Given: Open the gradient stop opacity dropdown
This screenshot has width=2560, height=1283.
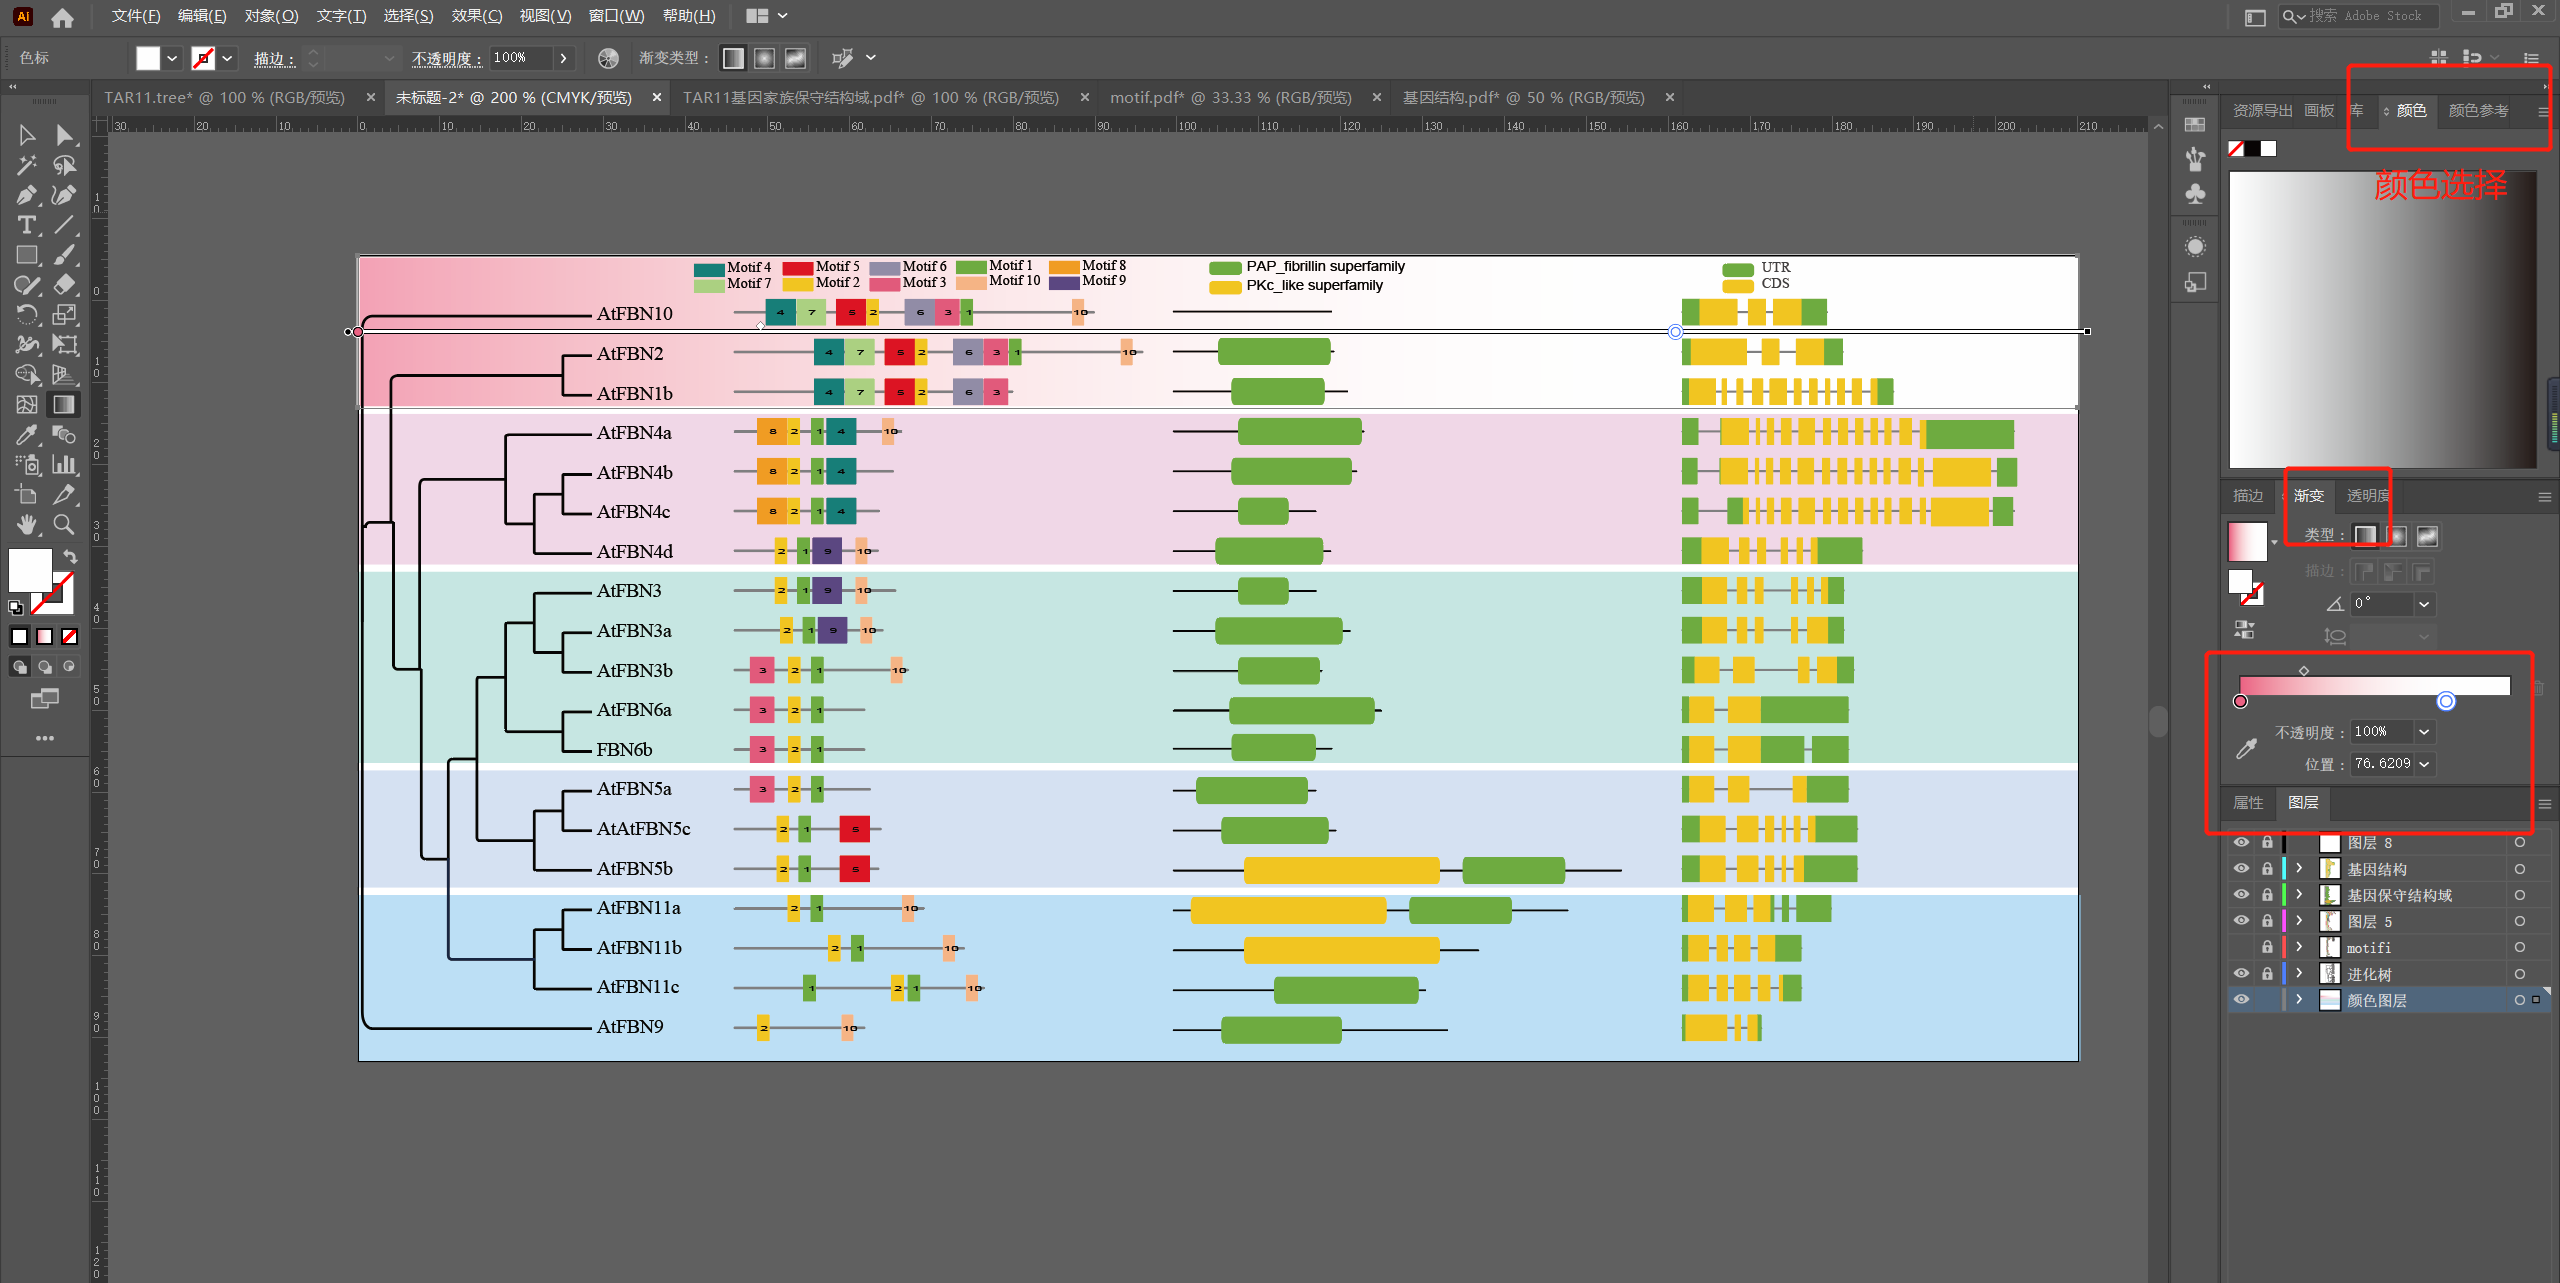Looking at the screenshot, I should (x=2424, y=732).
